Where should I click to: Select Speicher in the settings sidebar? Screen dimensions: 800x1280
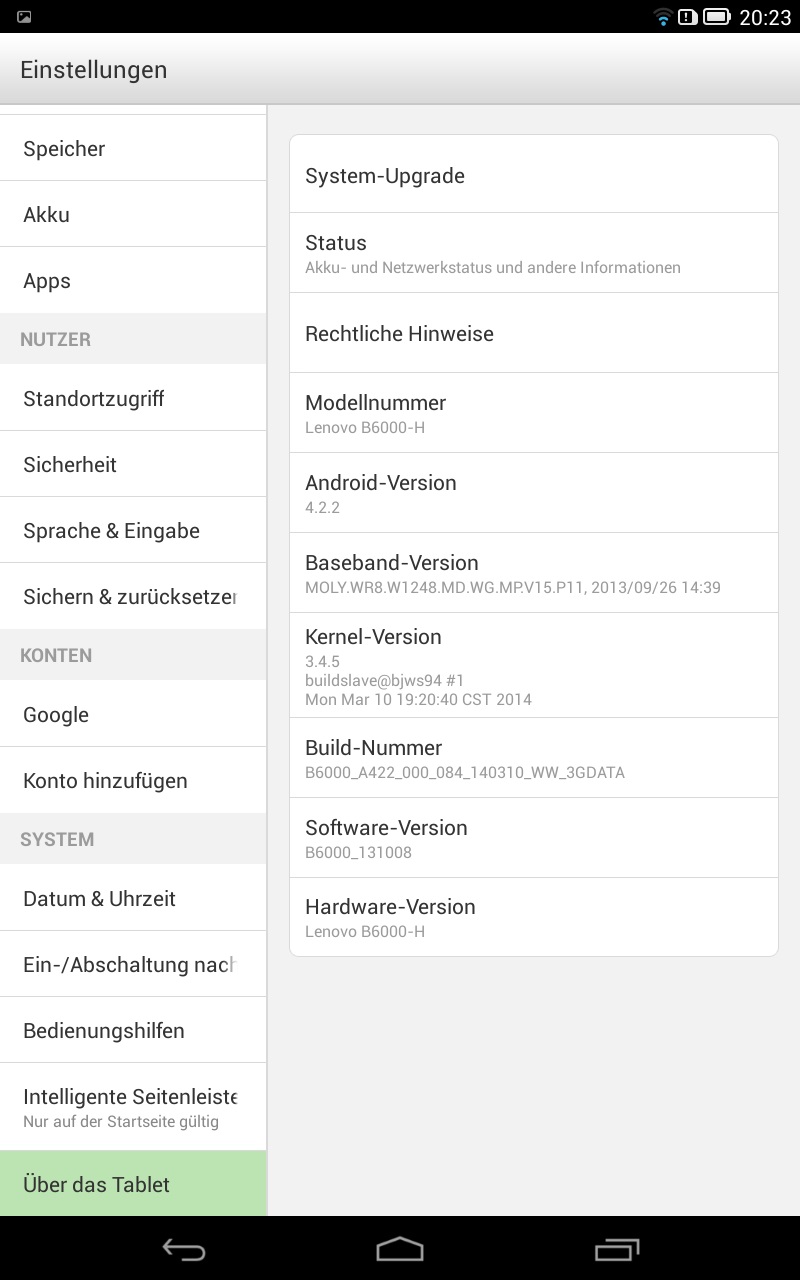(x=133, y=148)
